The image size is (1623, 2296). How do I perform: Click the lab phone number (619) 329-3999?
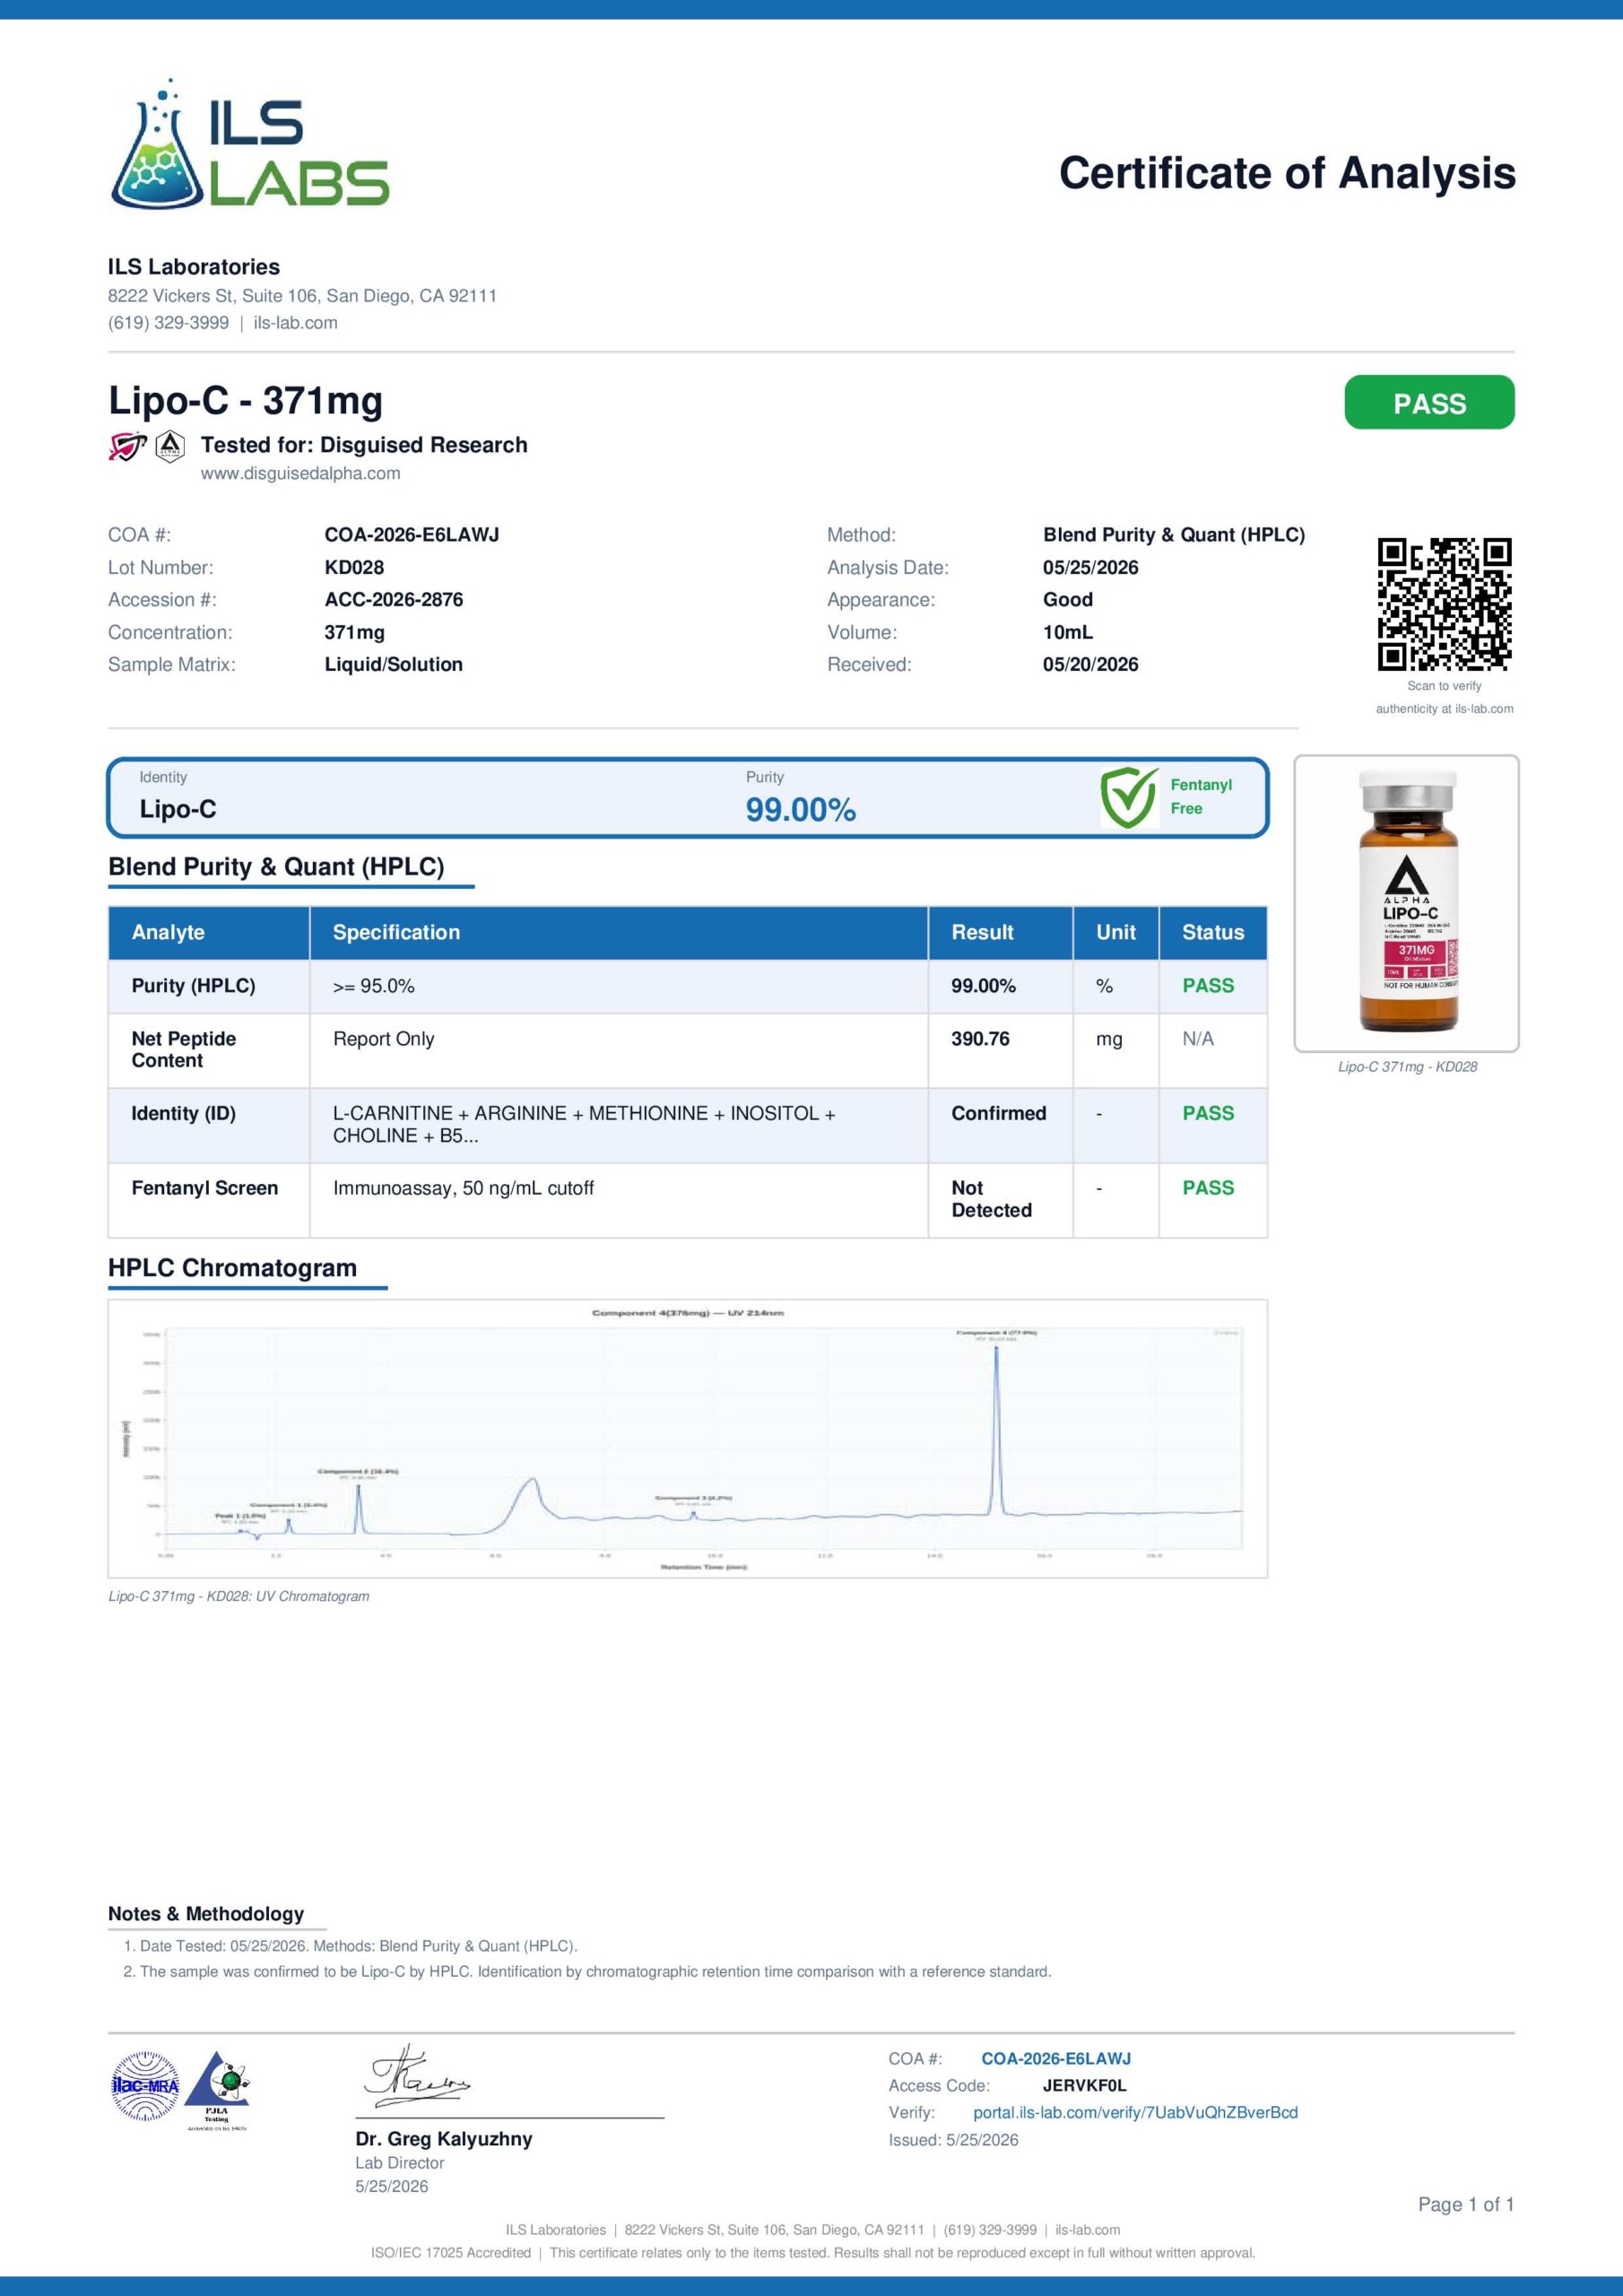pos(168,323)
